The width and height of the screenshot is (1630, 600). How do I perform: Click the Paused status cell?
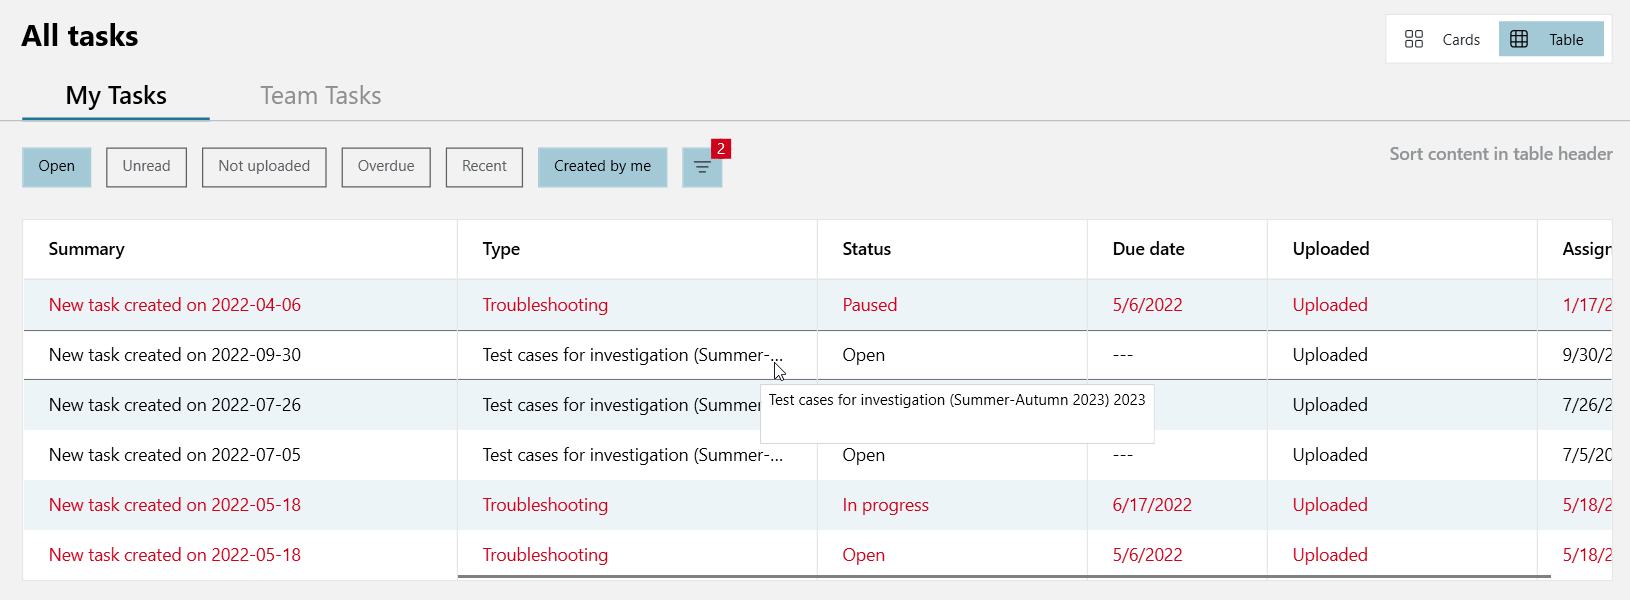pyautogui.click(x=869, y=305)
